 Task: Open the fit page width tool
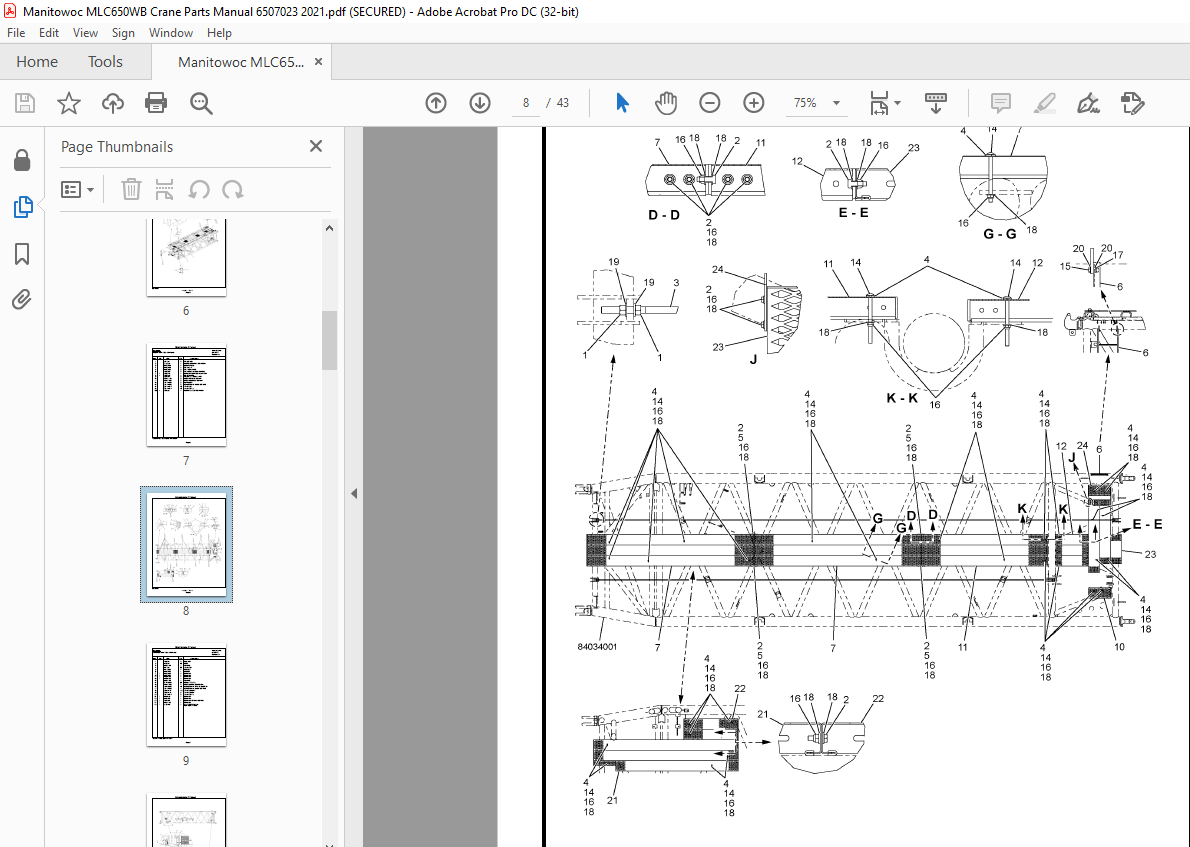point(880,103)
